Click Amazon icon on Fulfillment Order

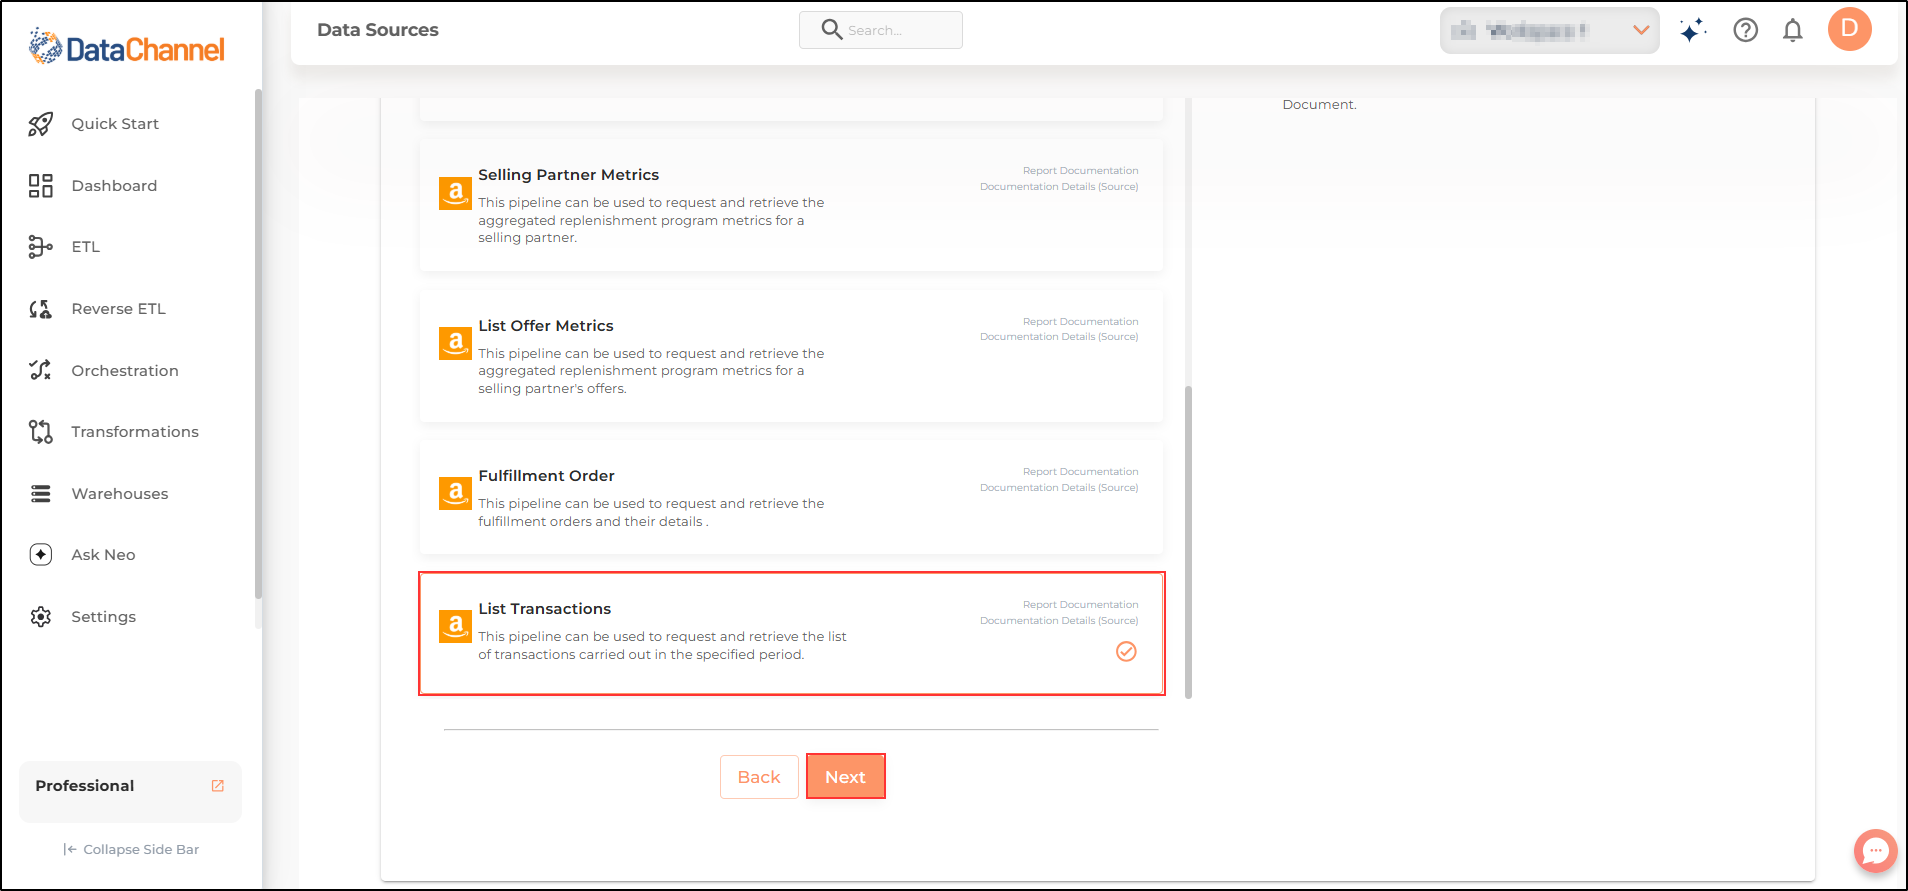[x=455, y=493]
